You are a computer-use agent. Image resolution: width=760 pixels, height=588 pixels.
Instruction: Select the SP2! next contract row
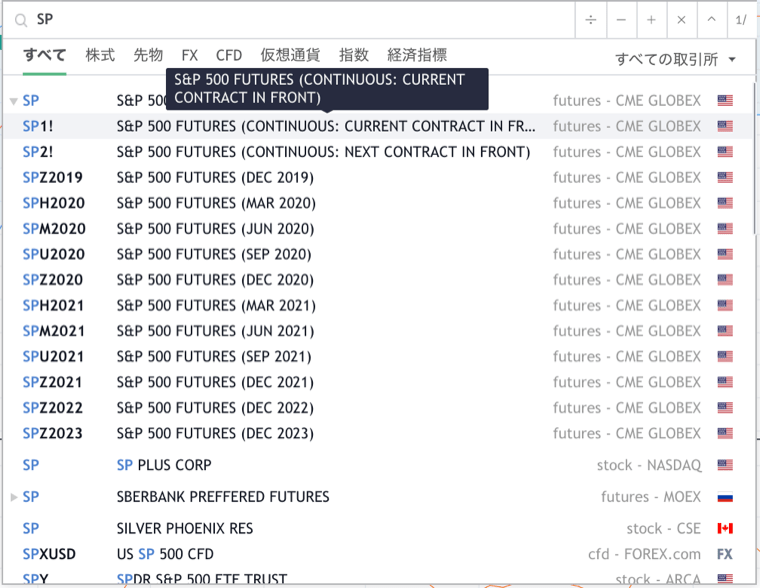coord(378,152)
